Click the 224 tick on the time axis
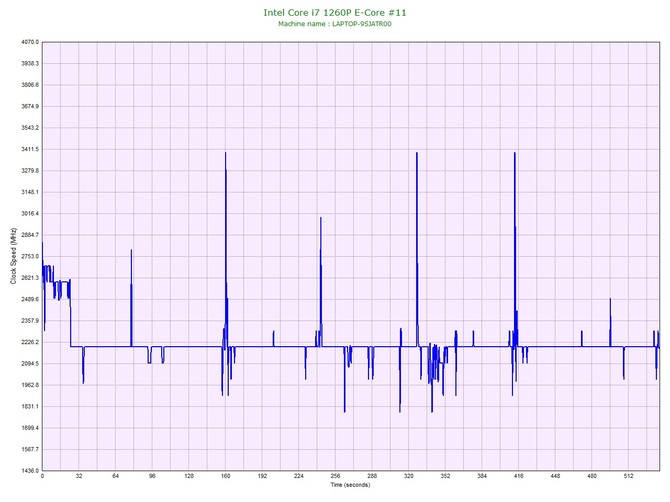The height and width of the screenshot is (502, 670). [x=299, y=476]
